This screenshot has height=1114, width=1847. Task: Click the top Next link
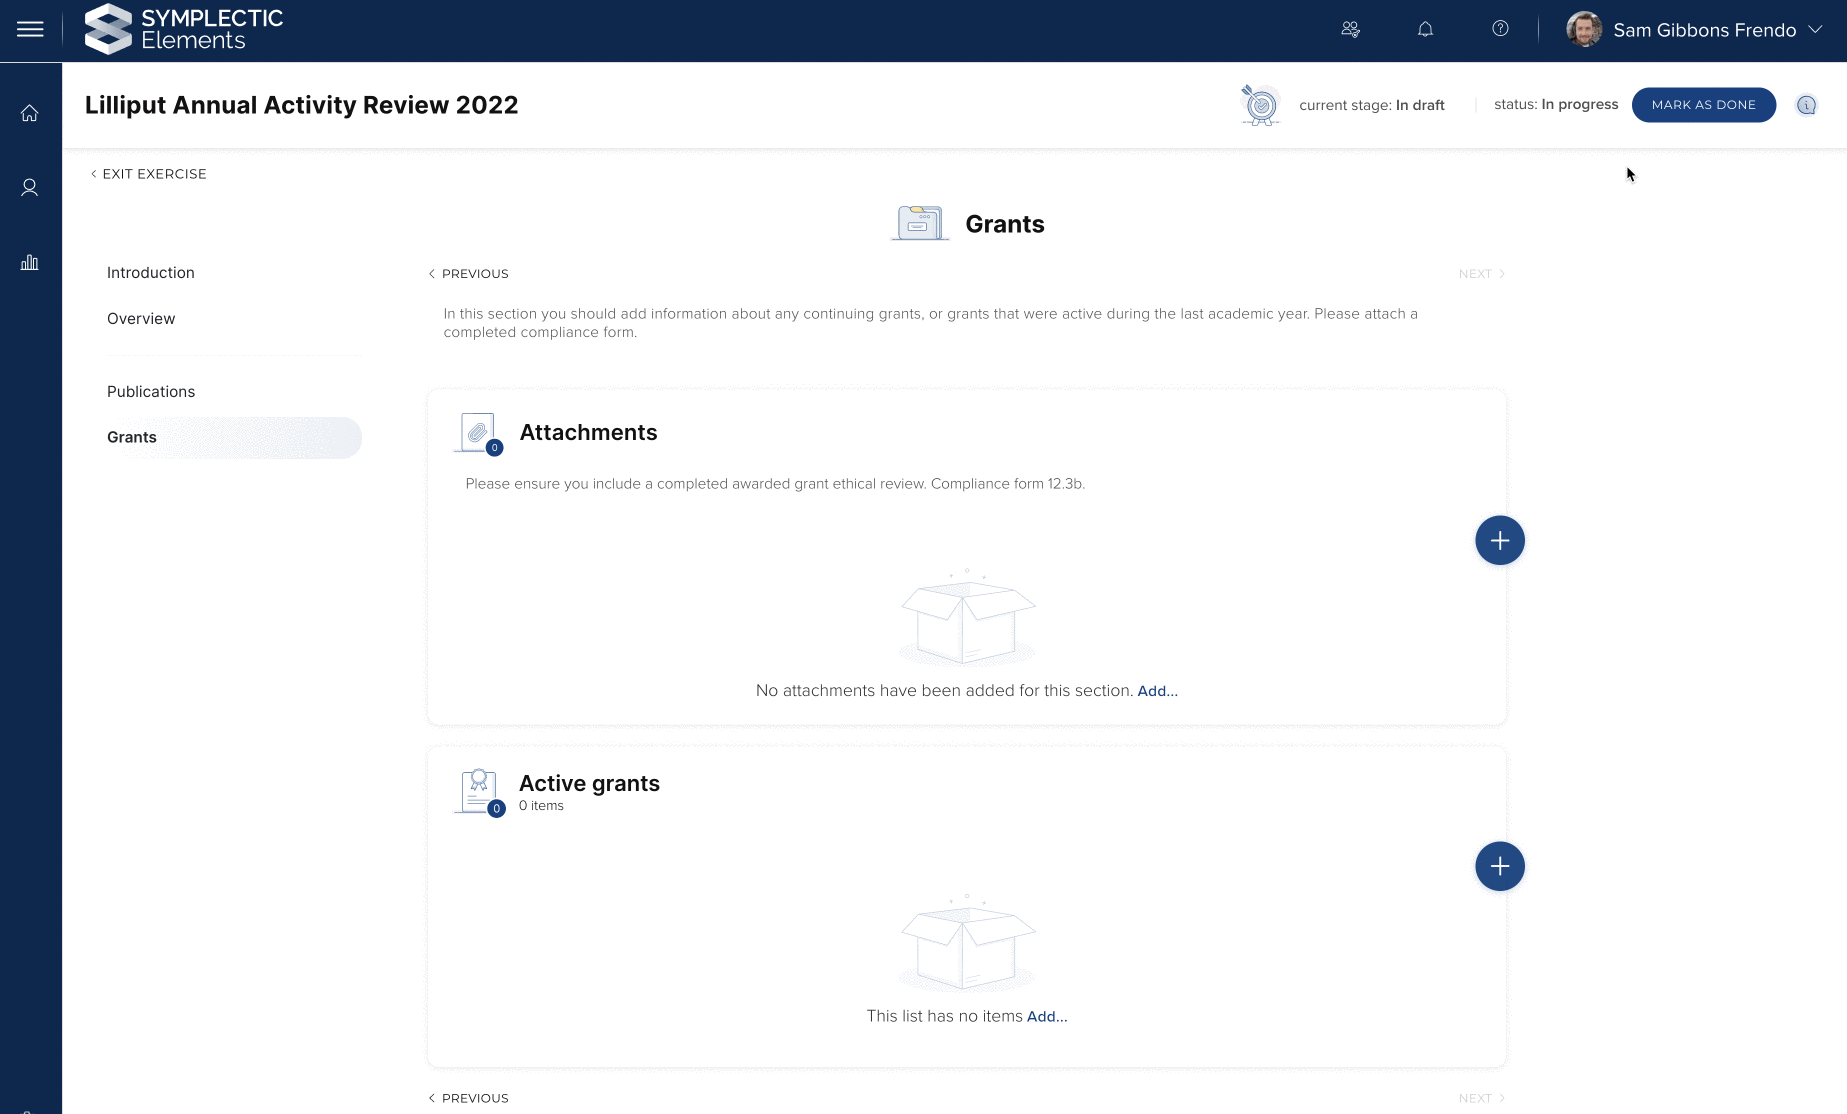tap(1482, 274)
